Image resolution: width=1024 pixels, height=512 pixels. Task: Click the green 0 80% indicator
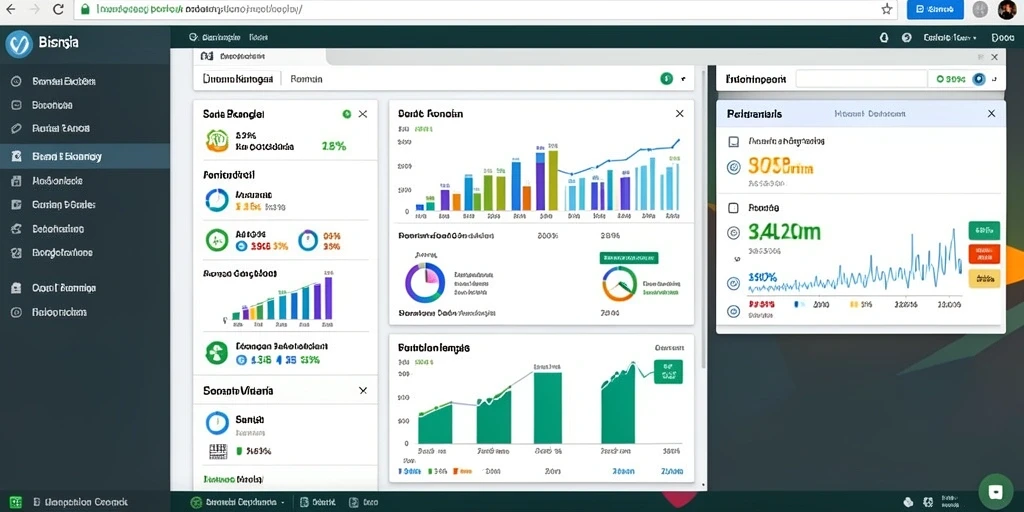tap(950, 80)
